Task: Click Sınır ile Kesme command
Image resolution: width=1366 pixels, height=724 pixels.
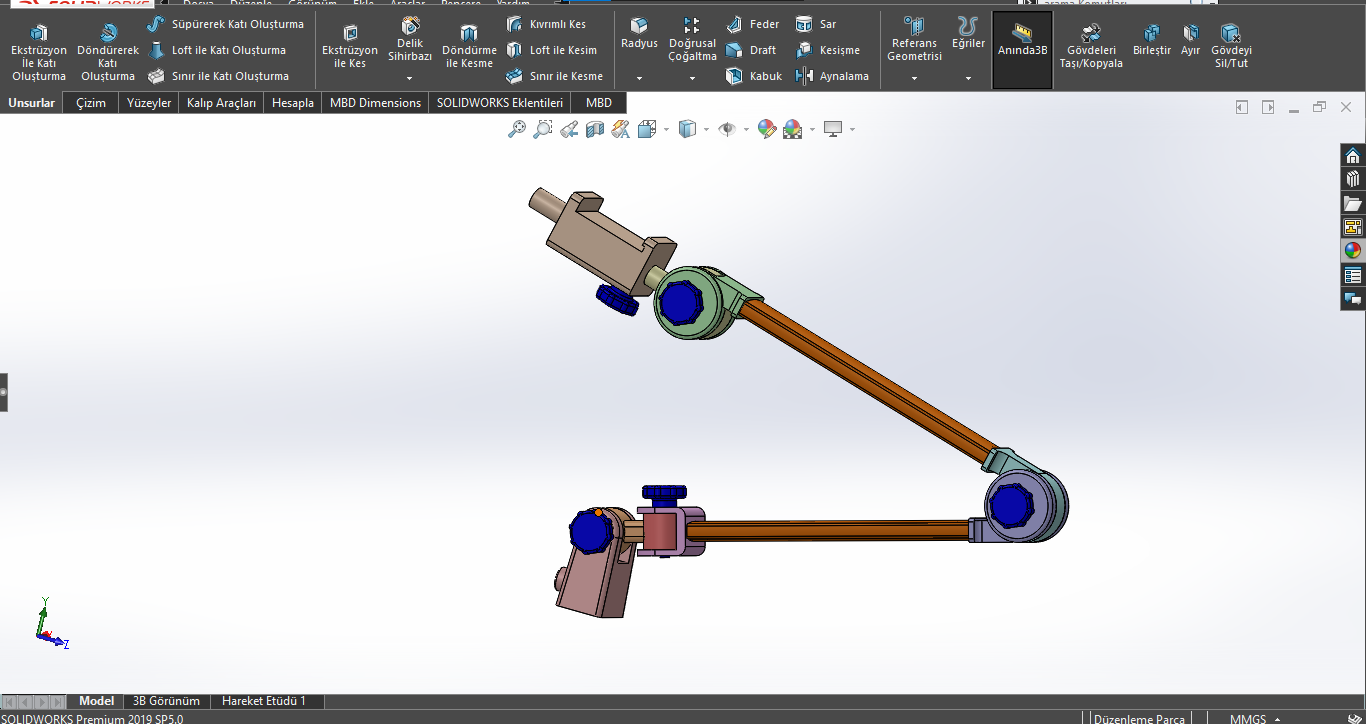Action: point(554,76)
